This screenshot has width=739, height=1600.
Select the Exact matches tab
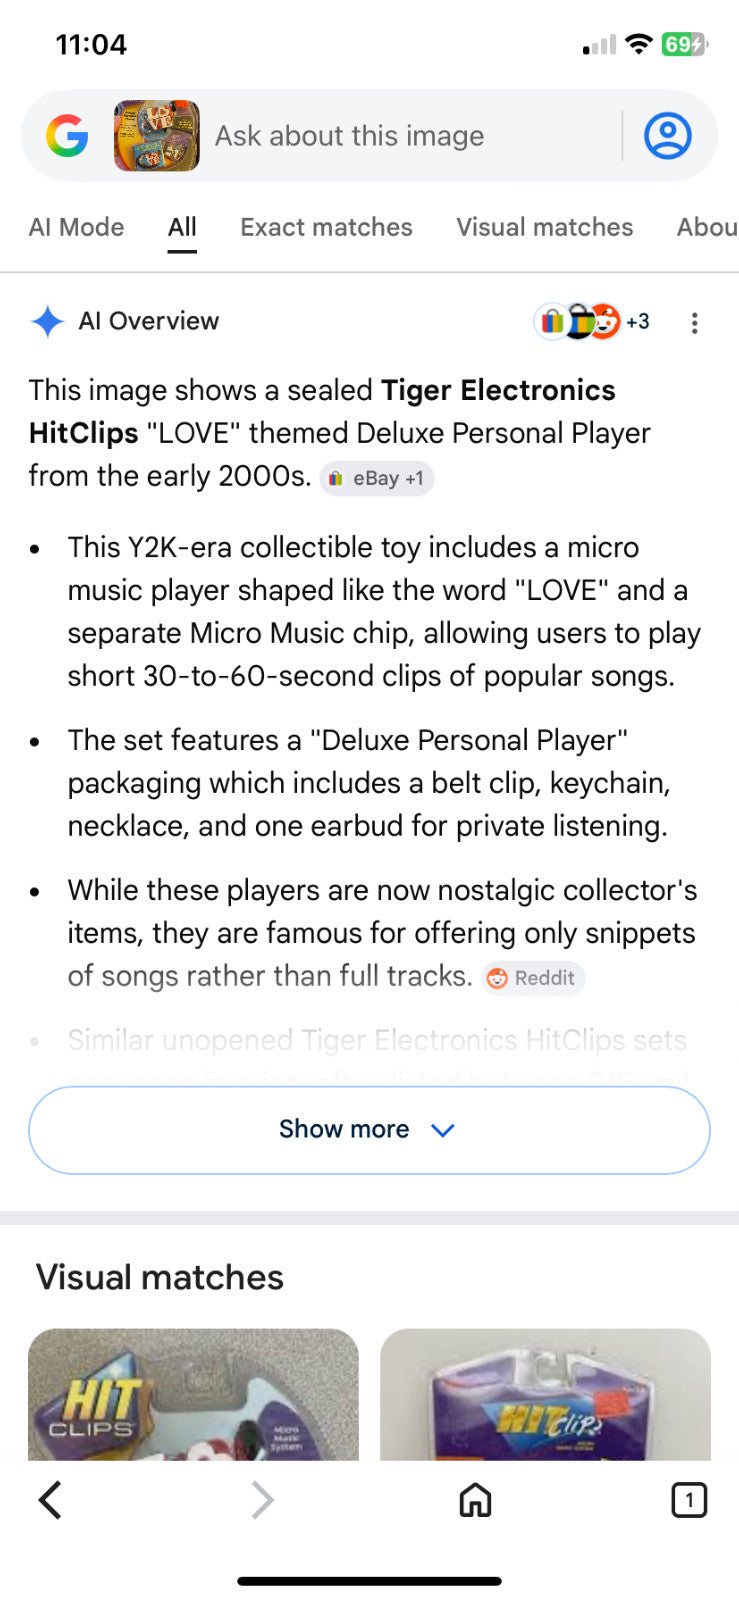coord(326,227)
